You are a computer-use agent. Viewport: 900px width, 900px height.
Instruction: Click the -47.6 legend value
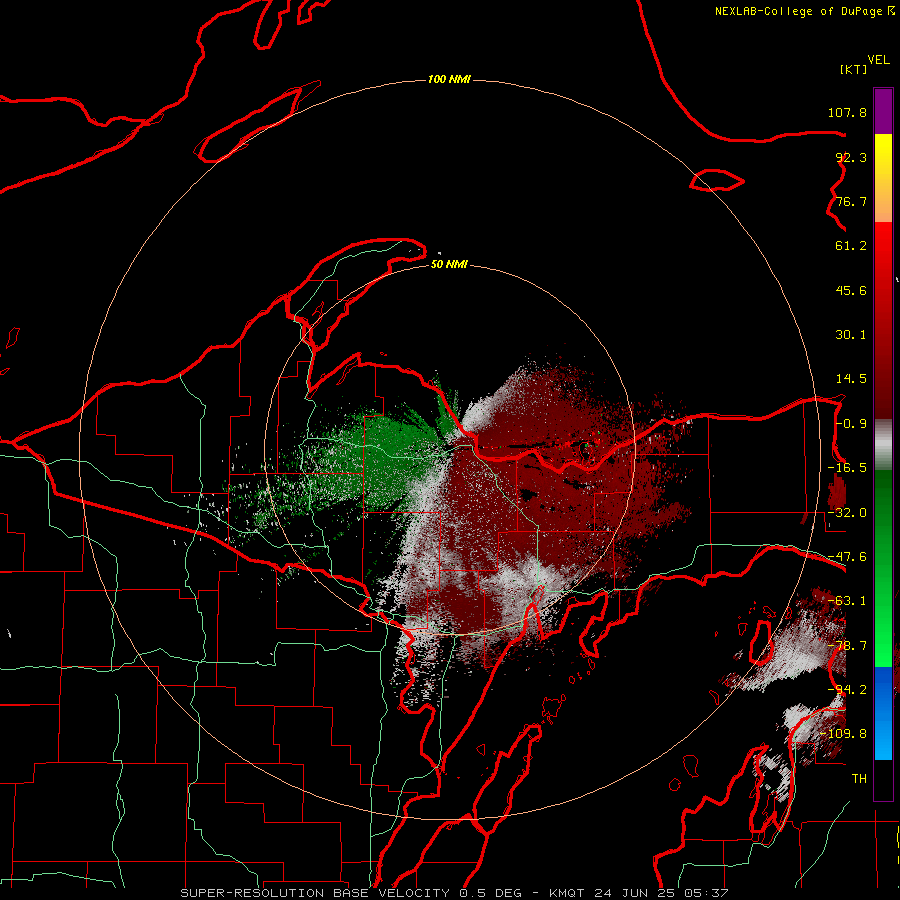(x=847, y=557)
